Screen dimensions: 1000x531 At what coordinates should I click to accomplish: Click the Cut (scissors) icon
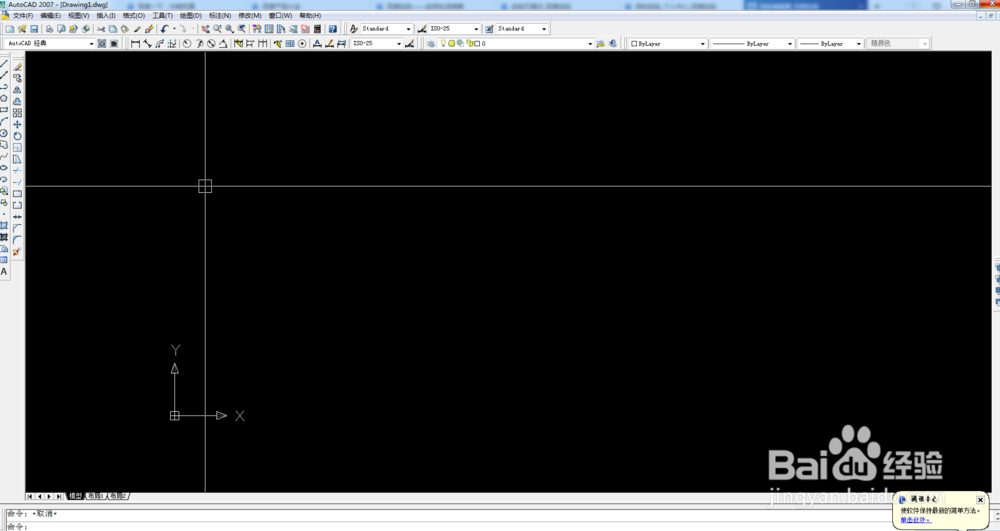point(101,29)
